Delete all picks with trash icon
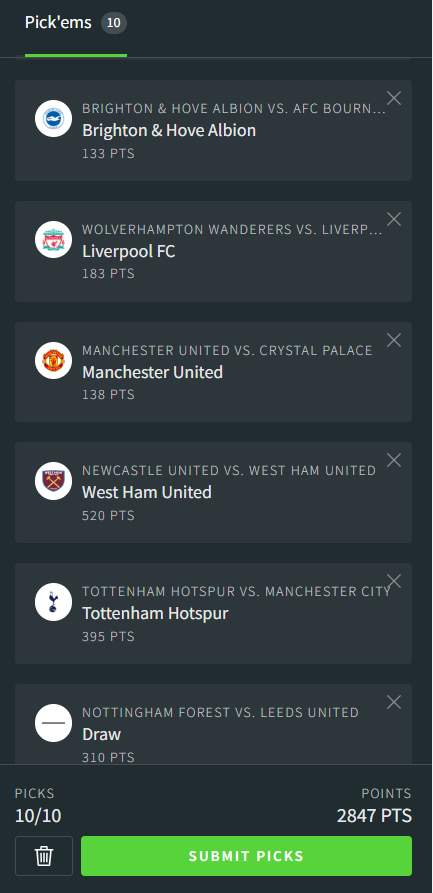The height and width of the screenshot is (893, 433). point(44,855)
